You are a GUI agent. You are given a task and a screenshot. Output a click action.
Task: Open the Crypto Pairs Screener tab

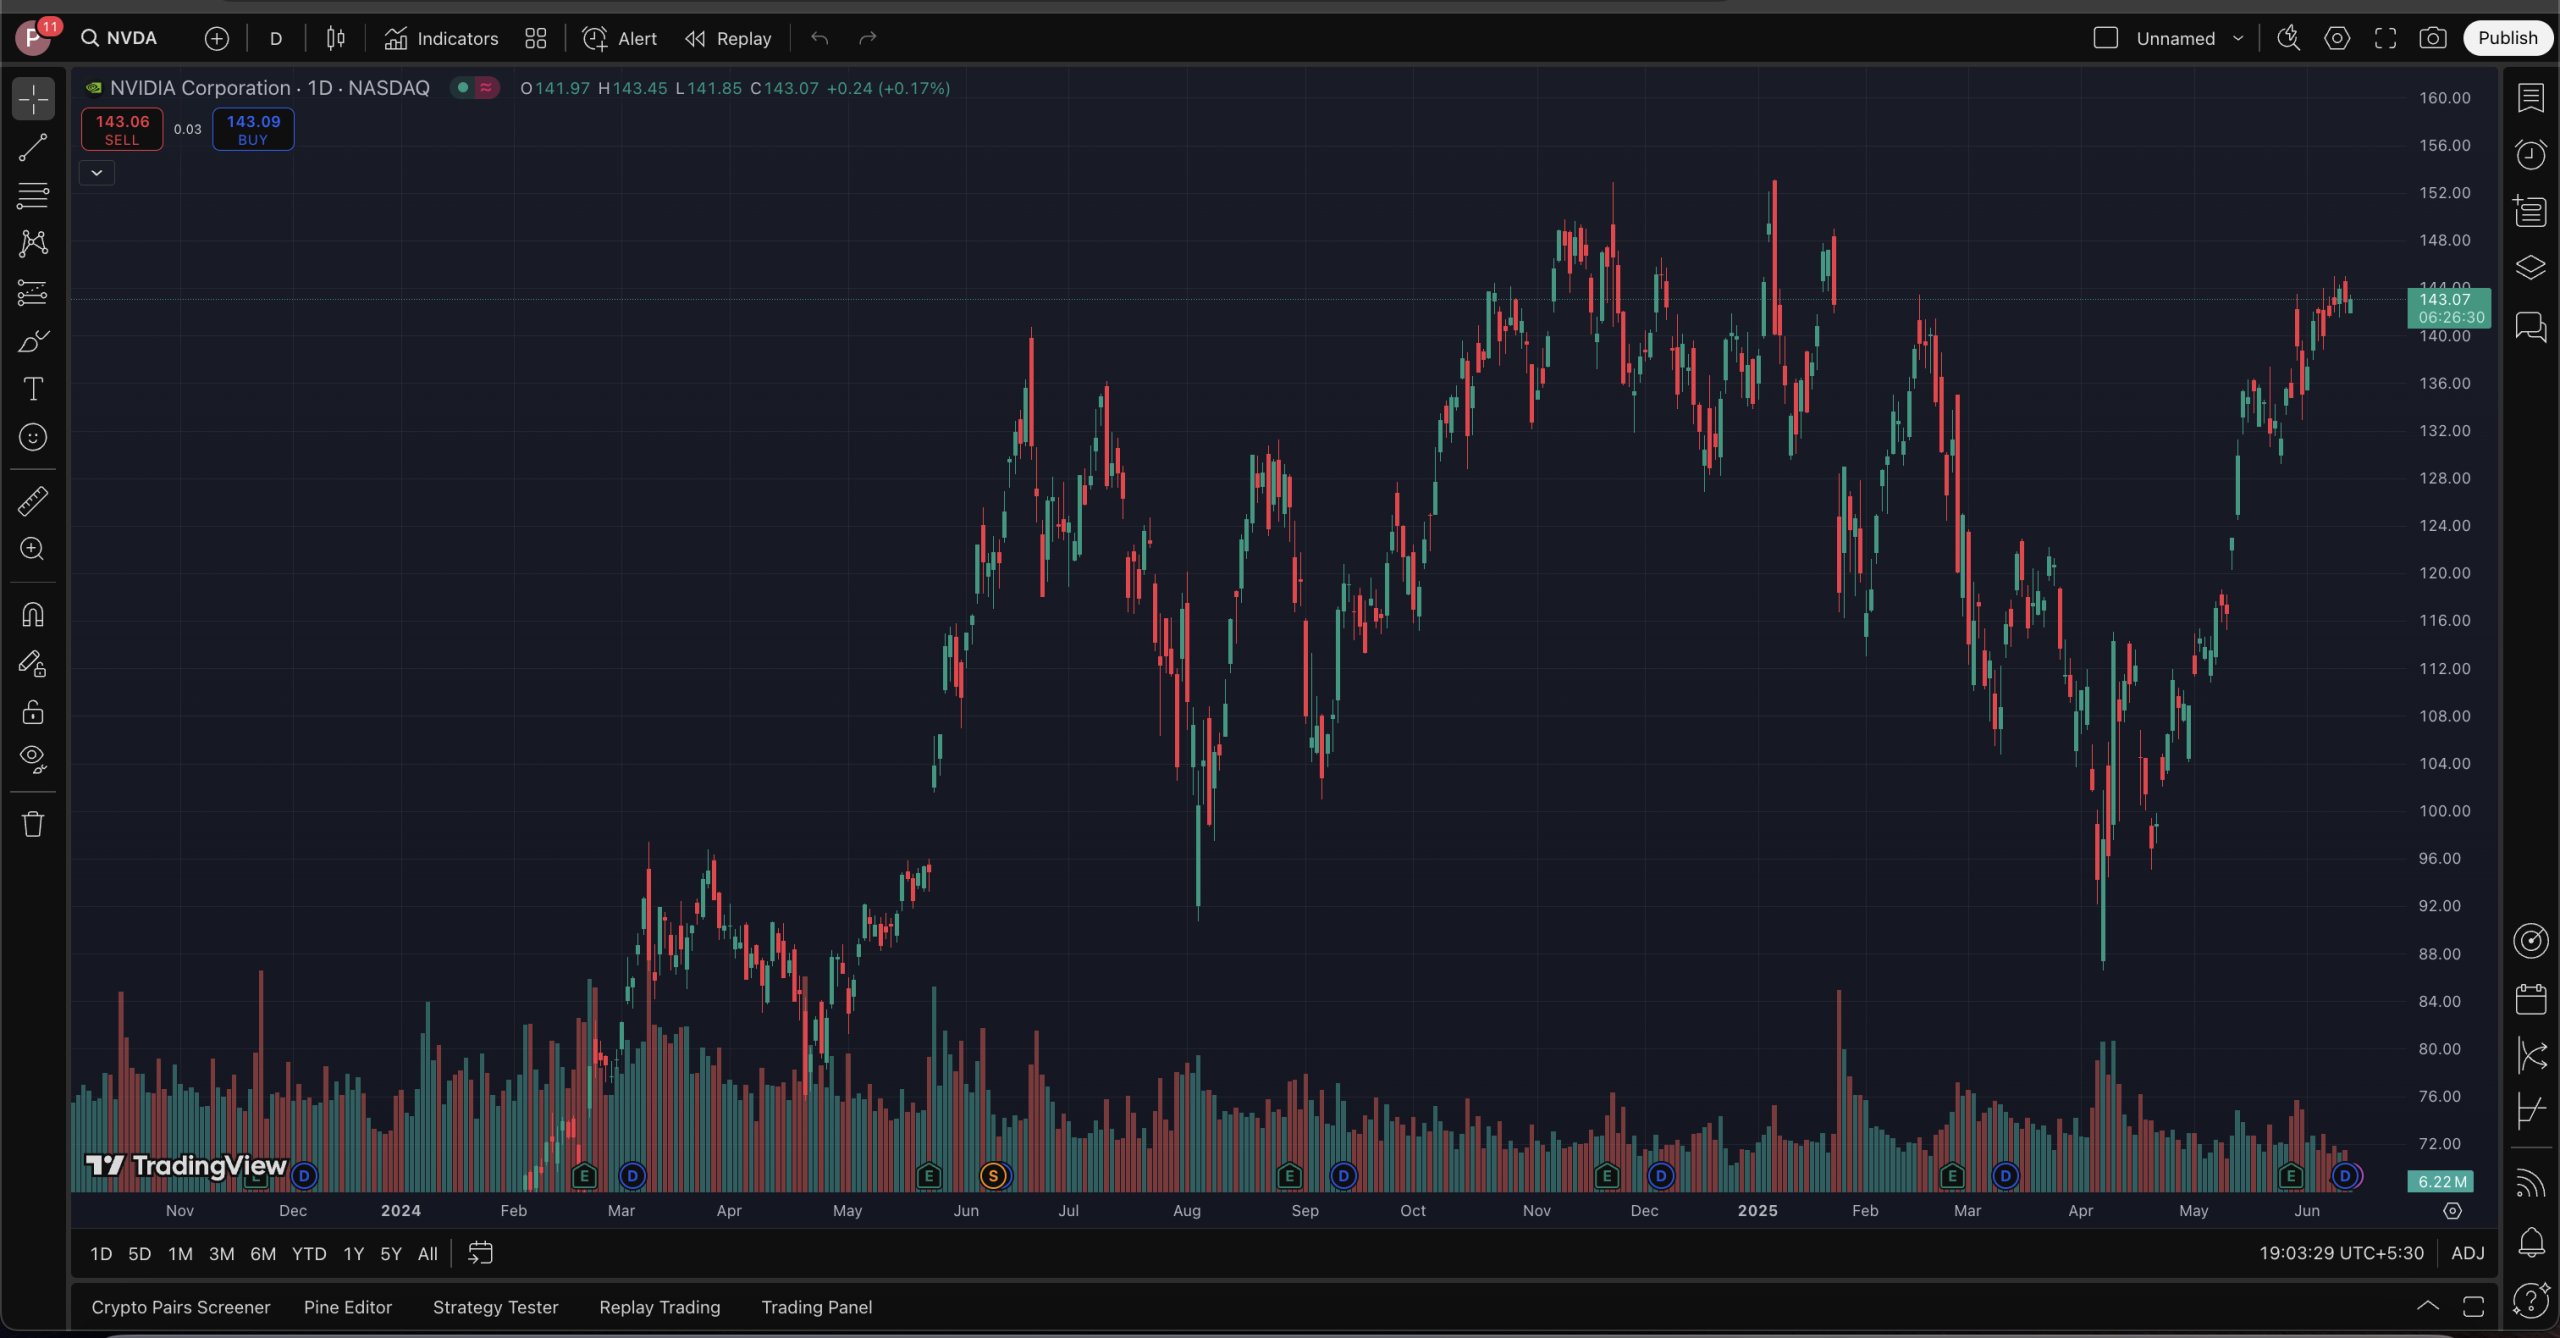click(x=181, y=1307)
